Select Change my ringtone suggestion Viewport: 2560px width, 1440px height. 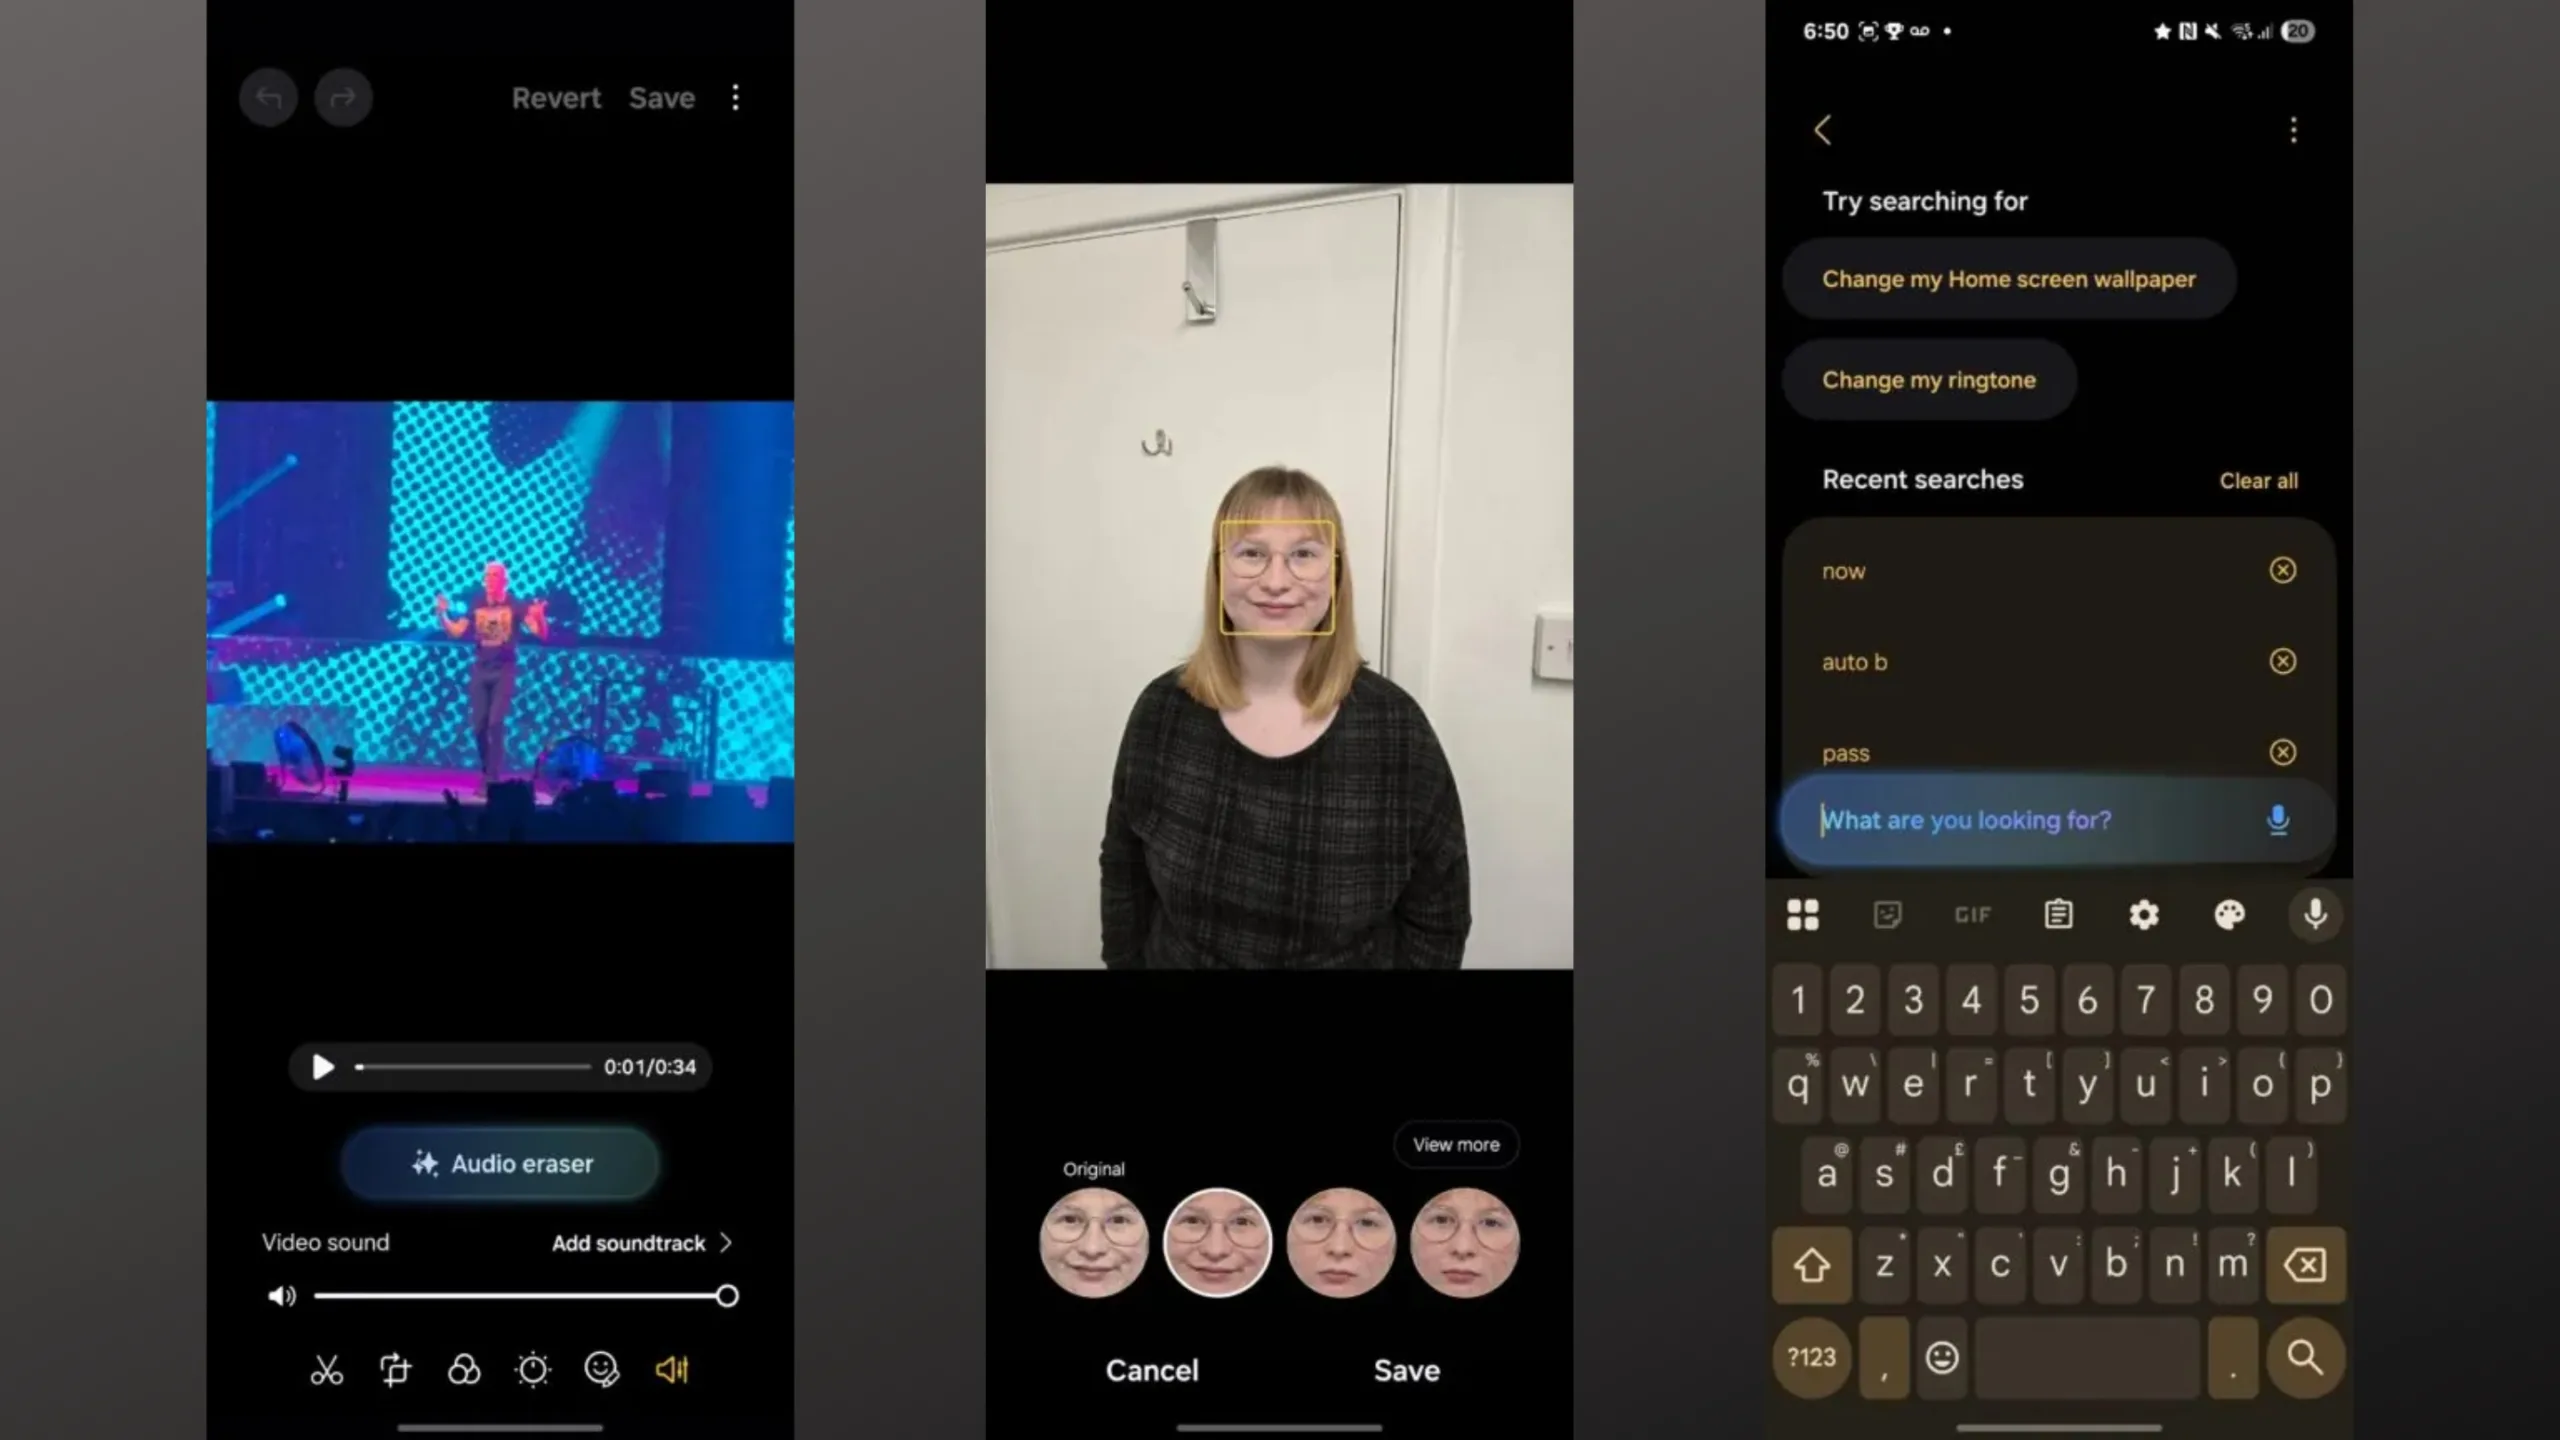pyautogui.click(x=1929, y=380)
